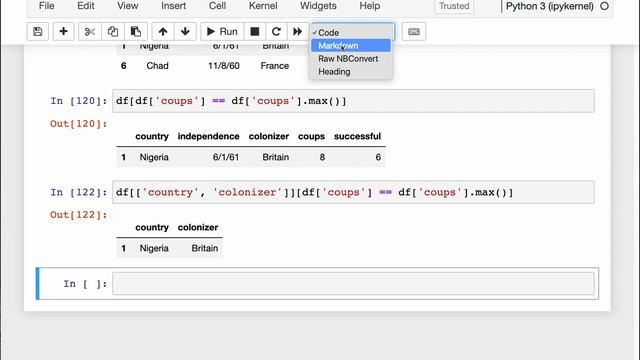Copy selected cells icon
Screen dimensions: 640x360
[x=113, y=31]
